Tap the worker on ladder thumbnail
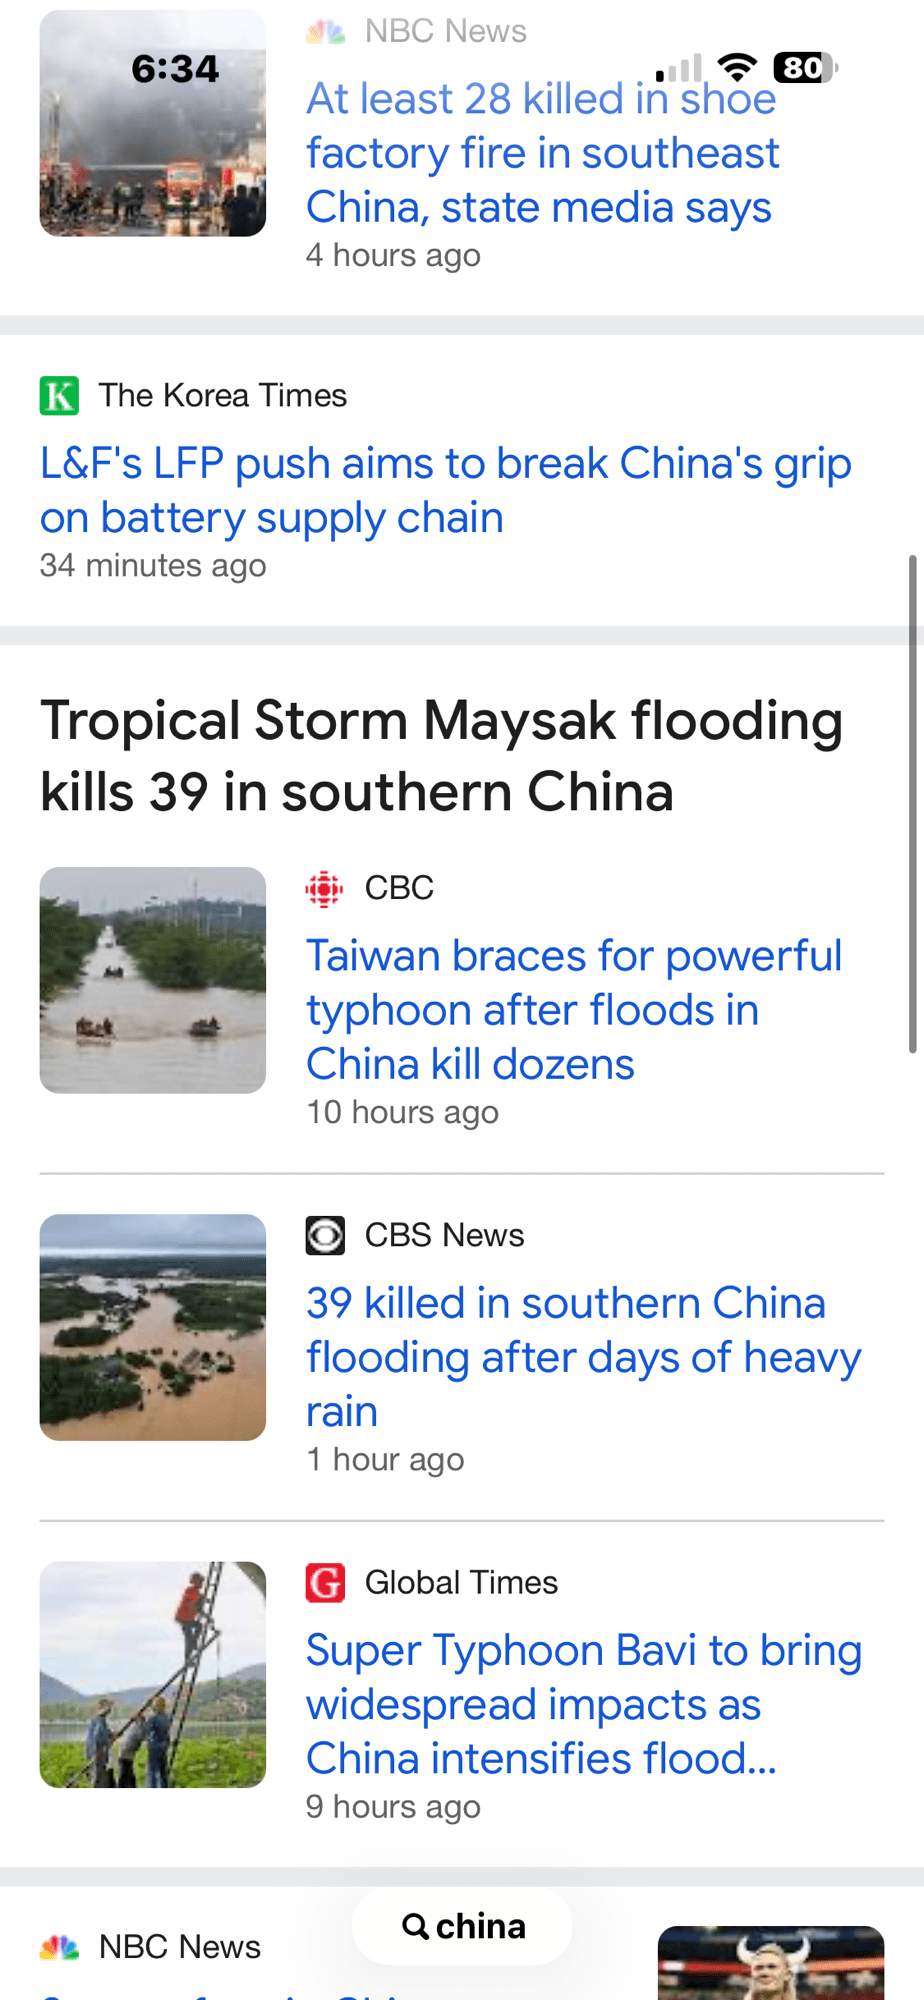924x2000 pixels. pos(153,1675)
